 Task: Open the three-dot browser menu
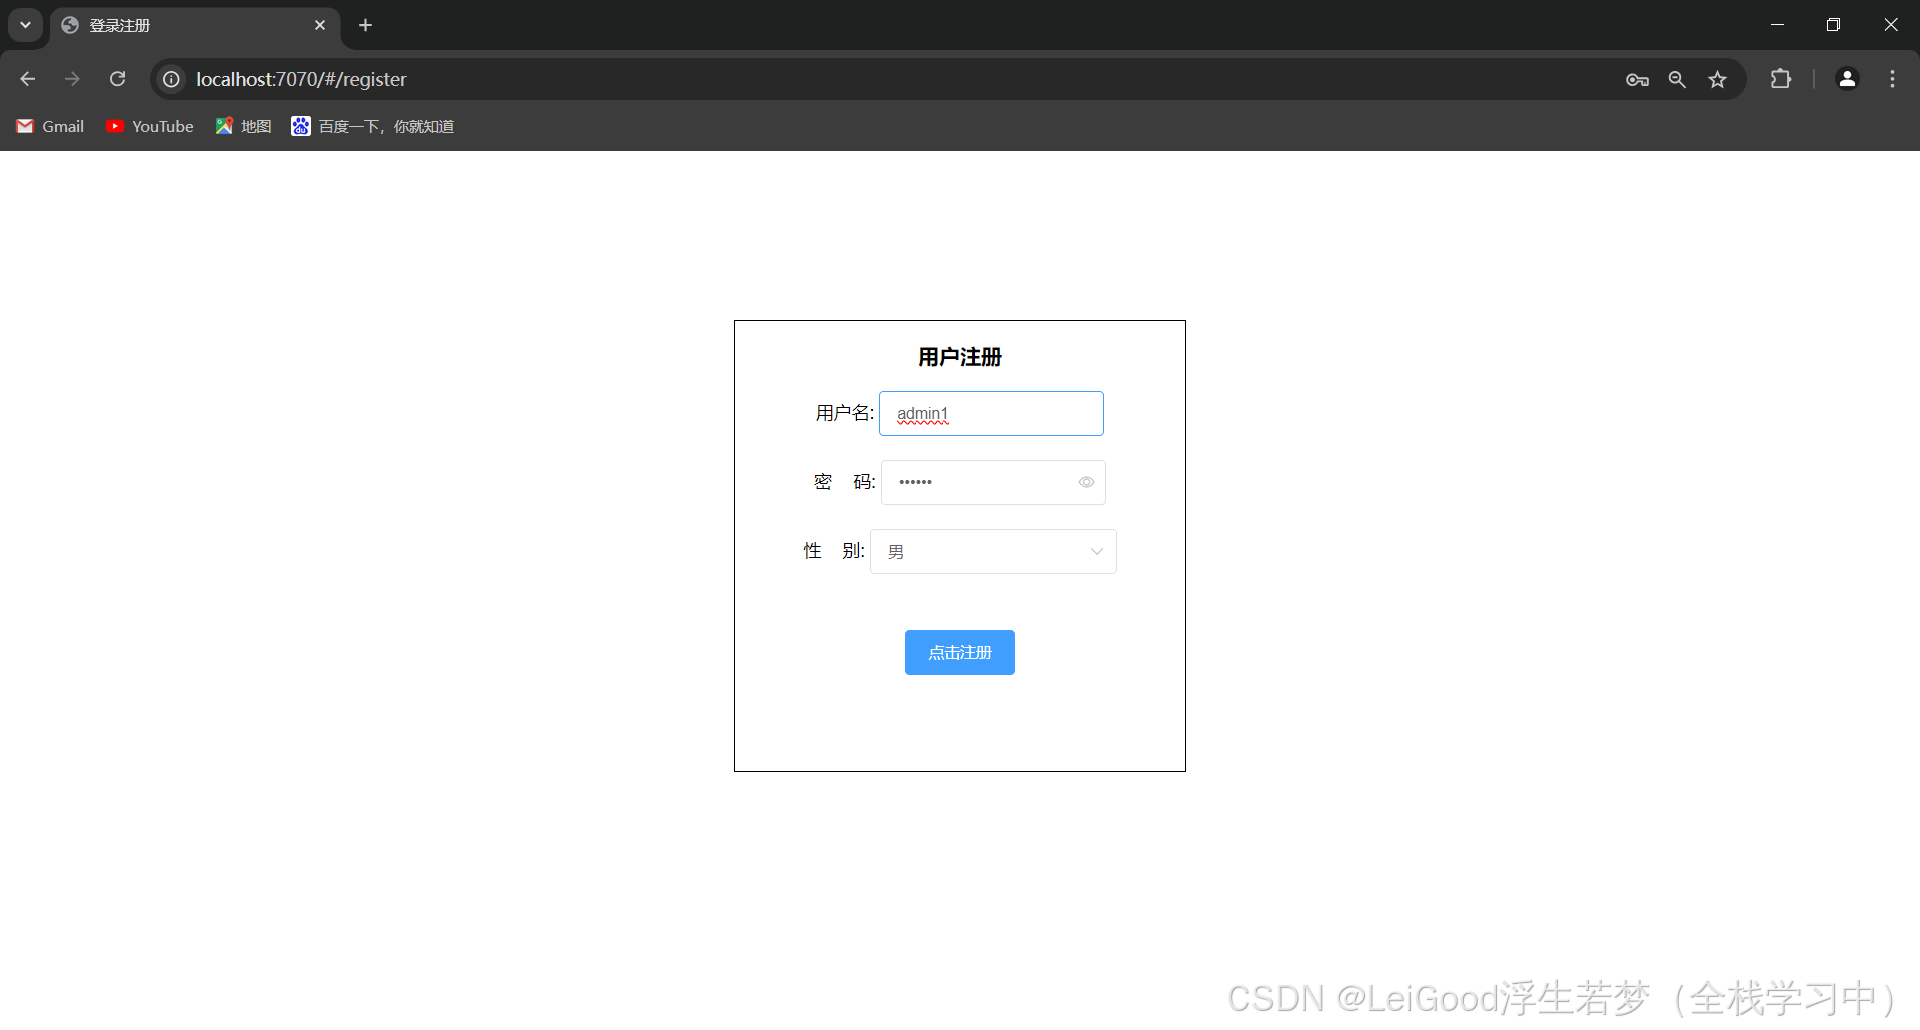[x=1892, y=79]
